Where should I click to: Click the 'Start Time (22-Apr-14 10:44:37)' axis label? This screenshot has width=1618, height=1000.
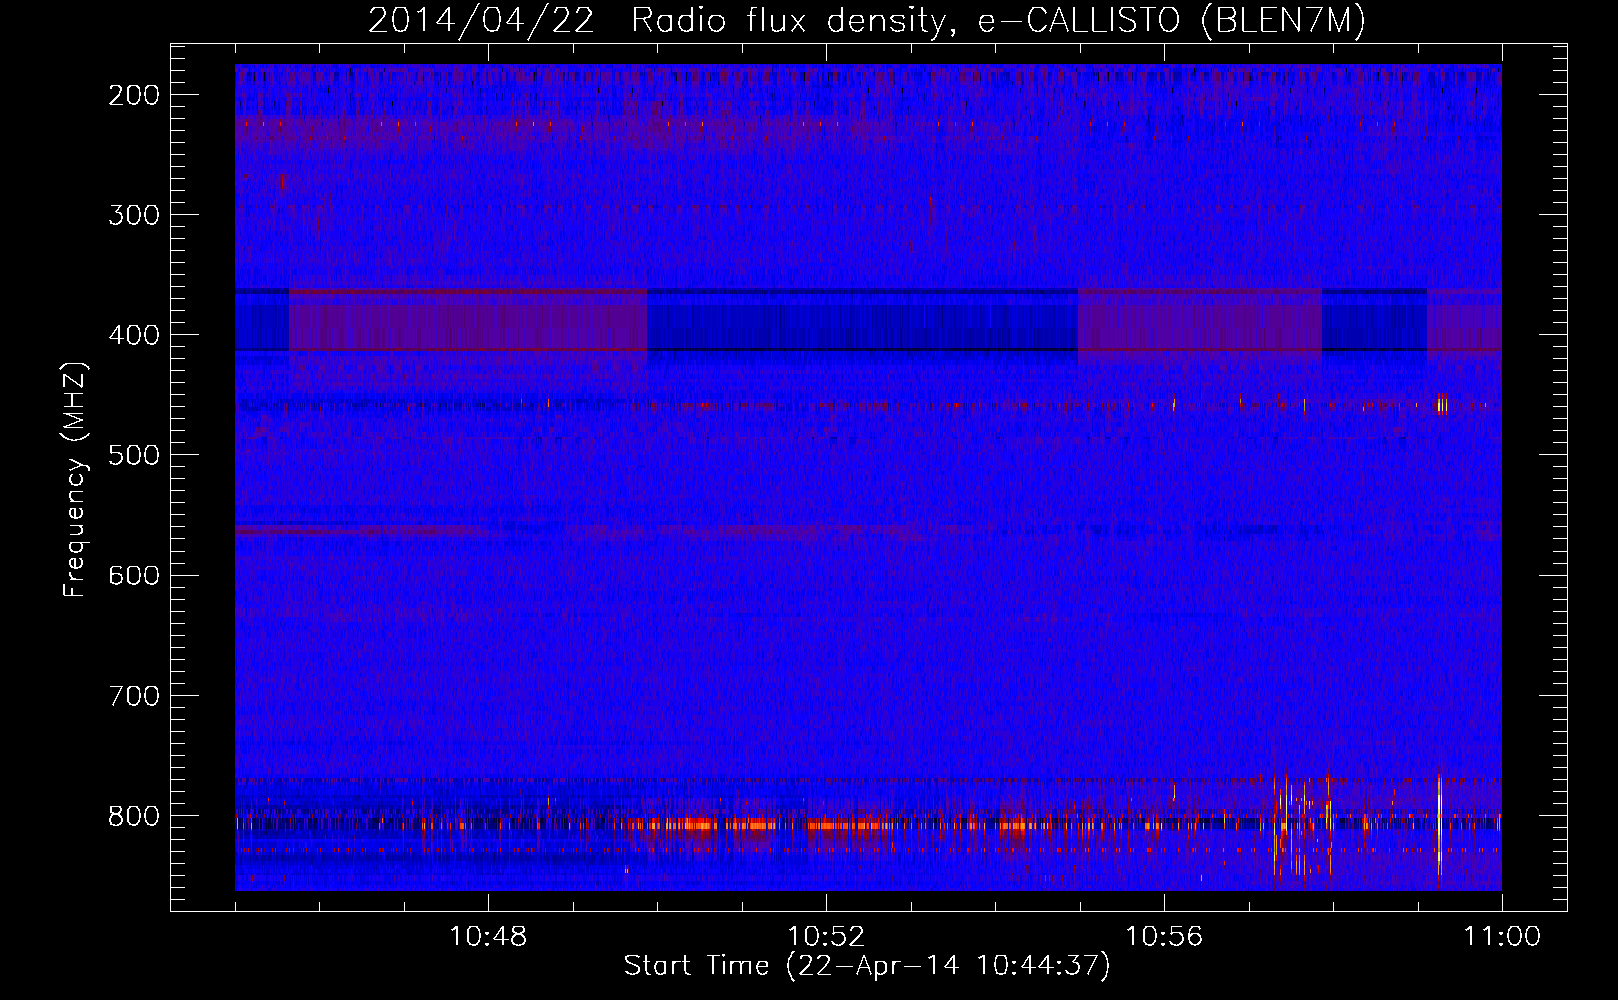867,966
